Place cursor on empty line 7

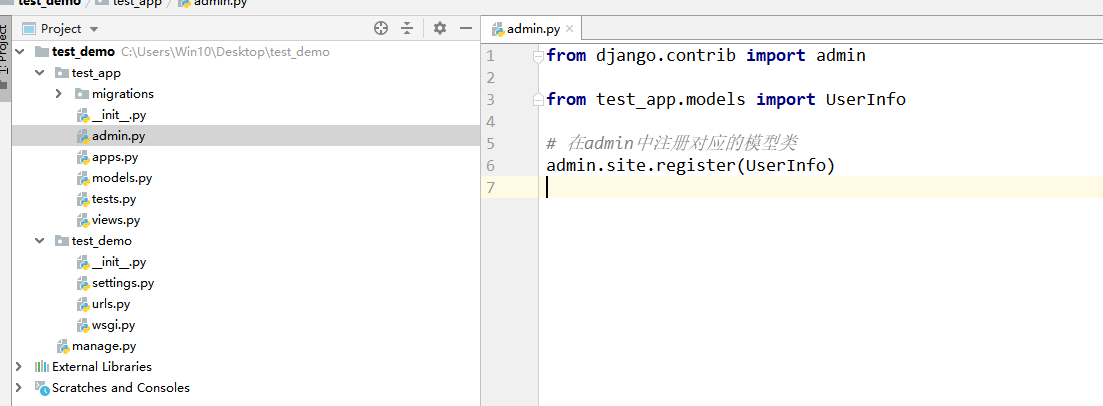[x=820, y=187]
